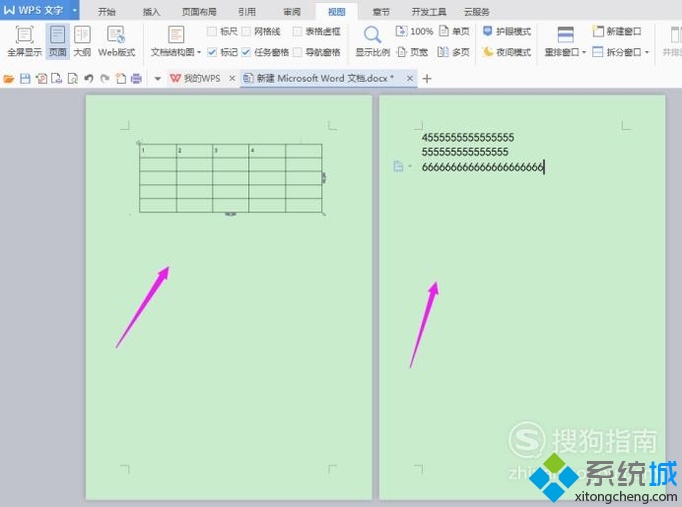Check the Navigation pane (导航窗格) checkbox

tap(297, 52)
